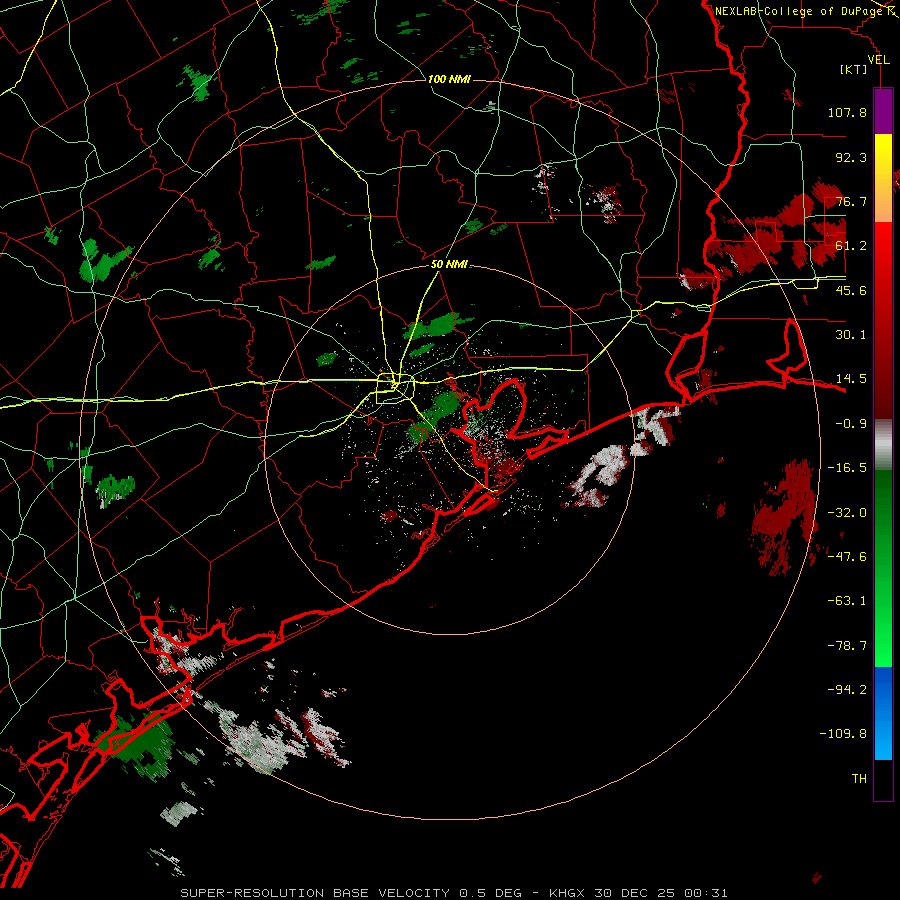
Task: Select the 30.1 value on velocity scale
Action: point(851,335)
